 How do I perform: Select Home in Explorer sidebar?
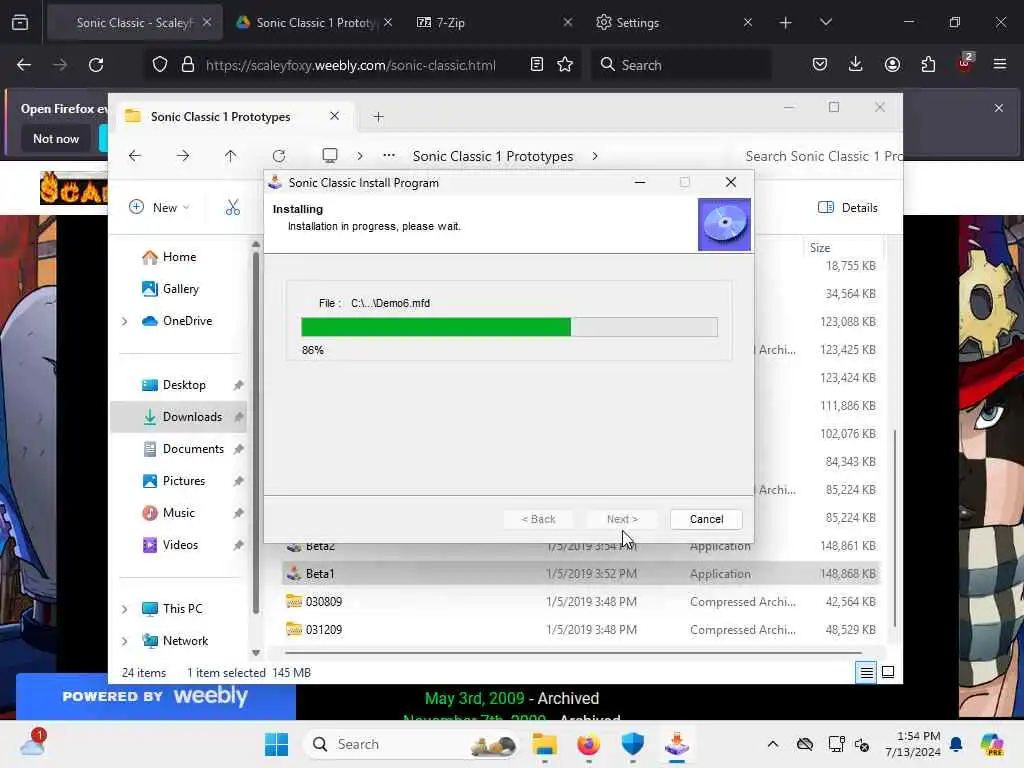tap(178, 257)
